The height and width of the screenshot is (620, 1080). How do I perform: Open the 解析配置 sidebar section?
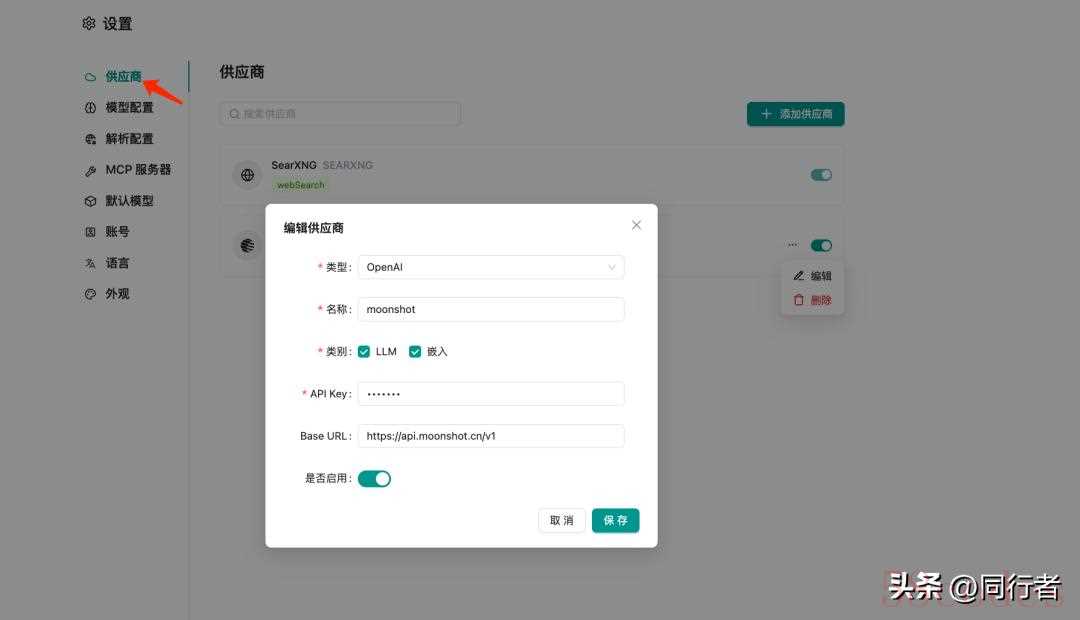129,138
